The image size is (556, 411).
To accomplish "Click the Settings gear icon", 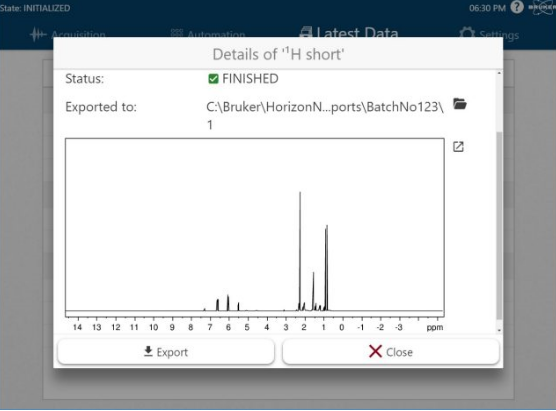I will click(x=467, y=34).
